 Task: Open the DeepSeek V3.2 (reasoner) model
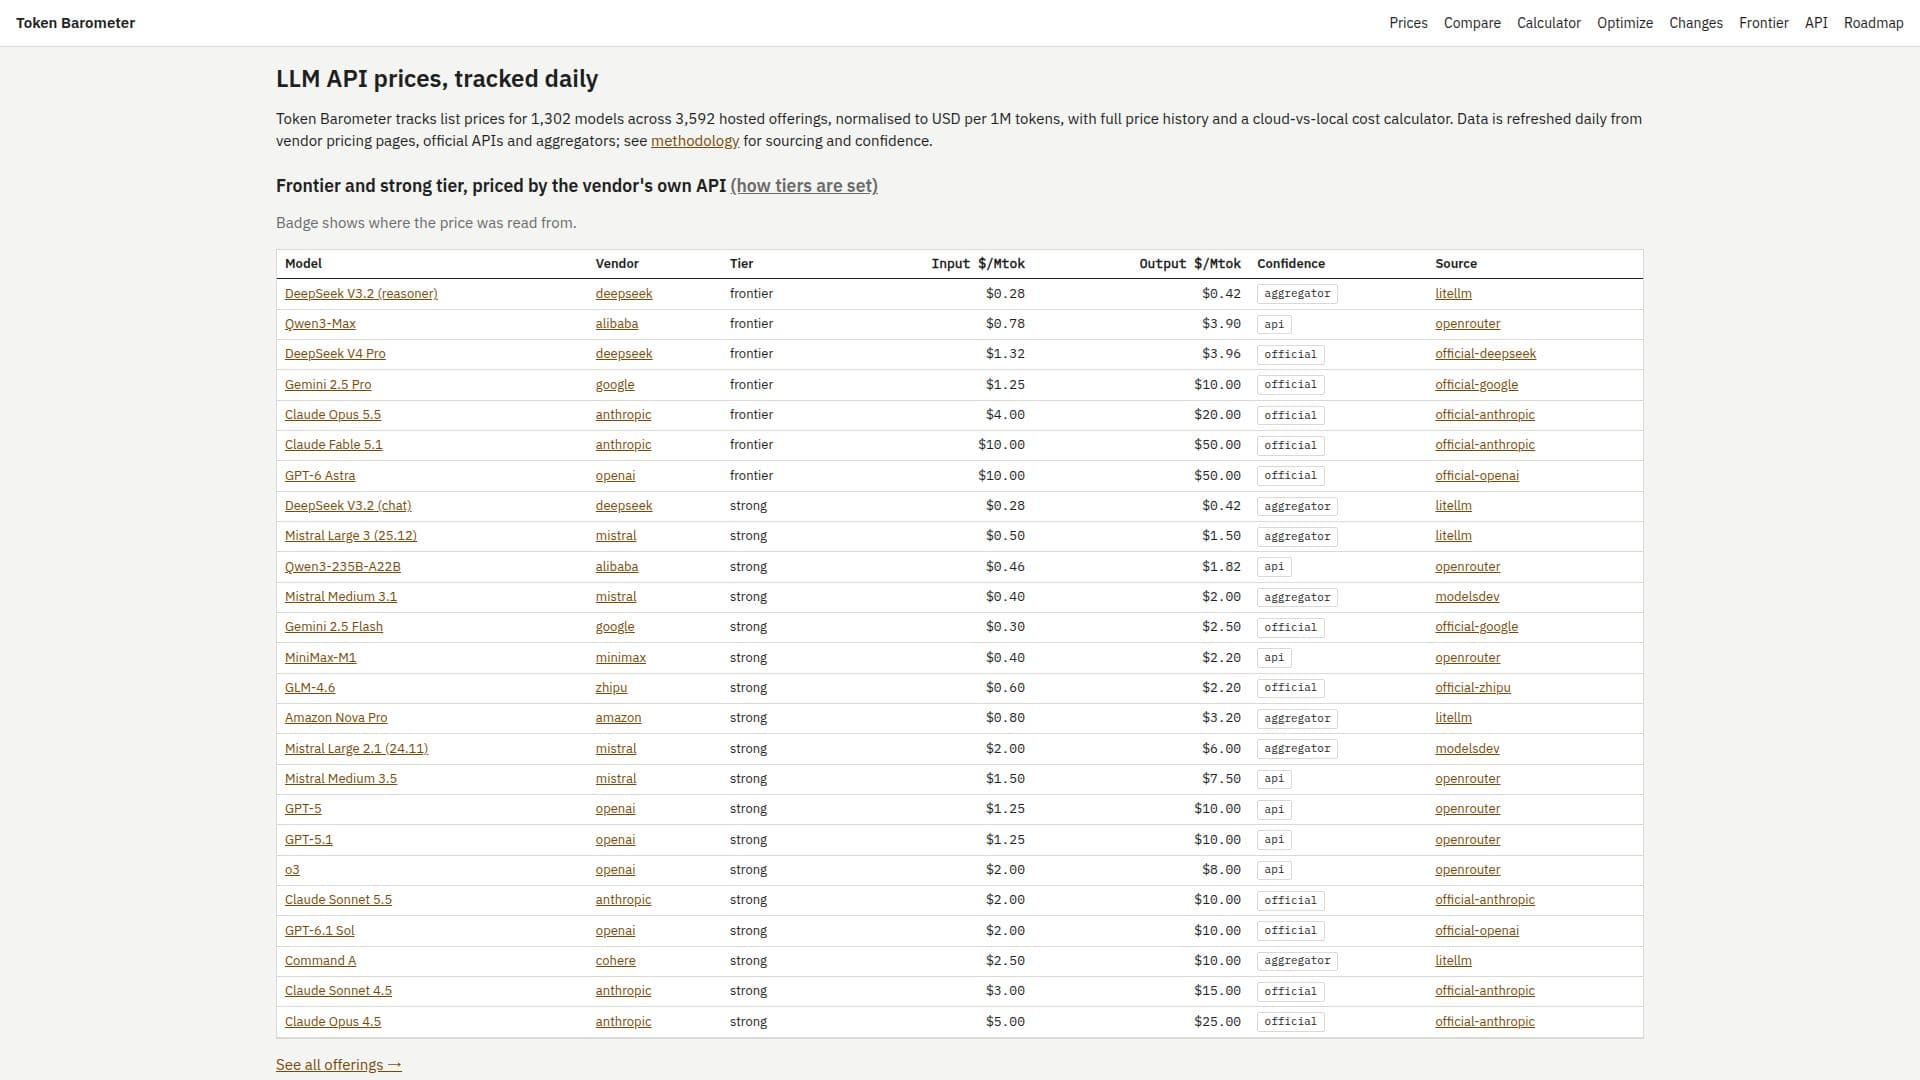click(x=361, y=294)
